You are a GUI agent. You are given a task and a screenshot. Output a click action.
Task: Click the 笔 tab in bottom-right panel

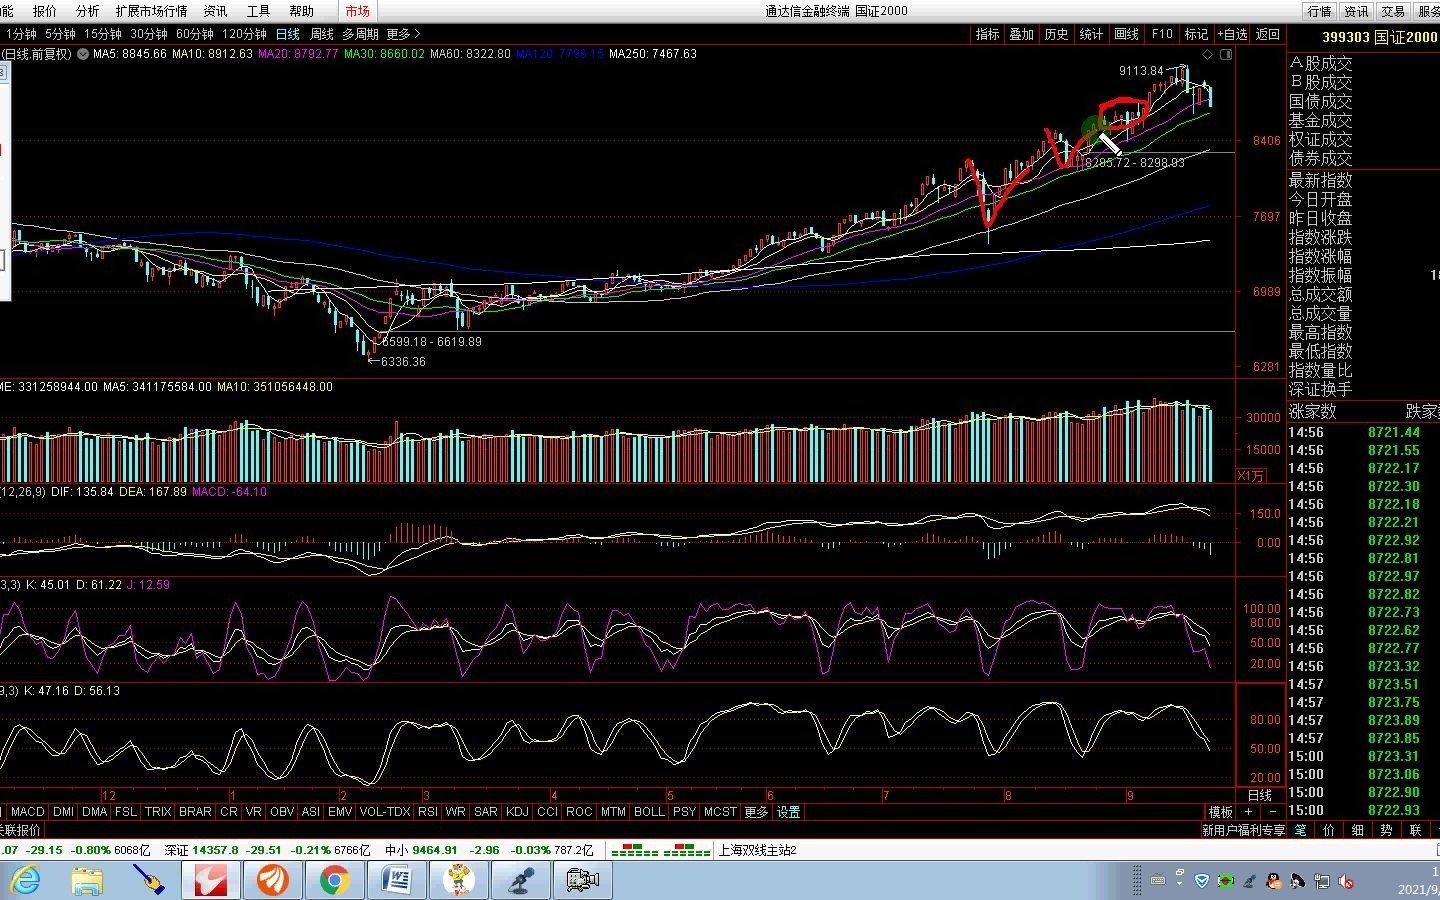point(1300,830)
